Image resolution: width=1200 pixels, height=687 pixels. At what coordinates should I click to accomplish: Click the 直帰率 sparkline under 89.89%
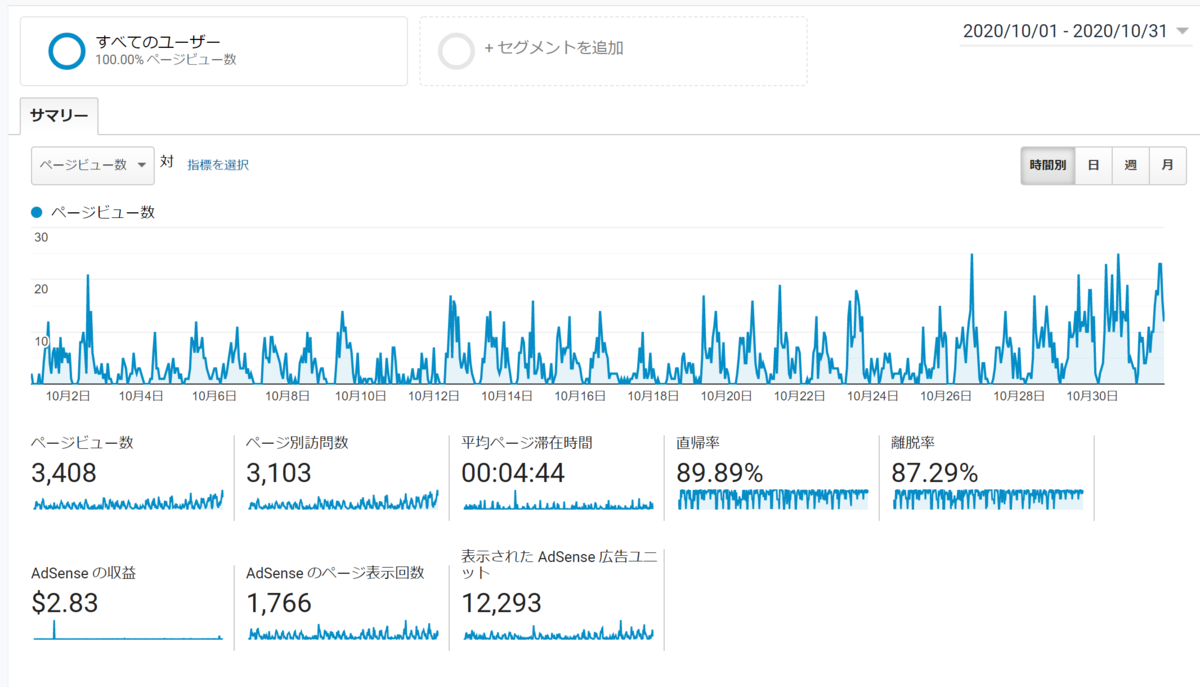773,499
